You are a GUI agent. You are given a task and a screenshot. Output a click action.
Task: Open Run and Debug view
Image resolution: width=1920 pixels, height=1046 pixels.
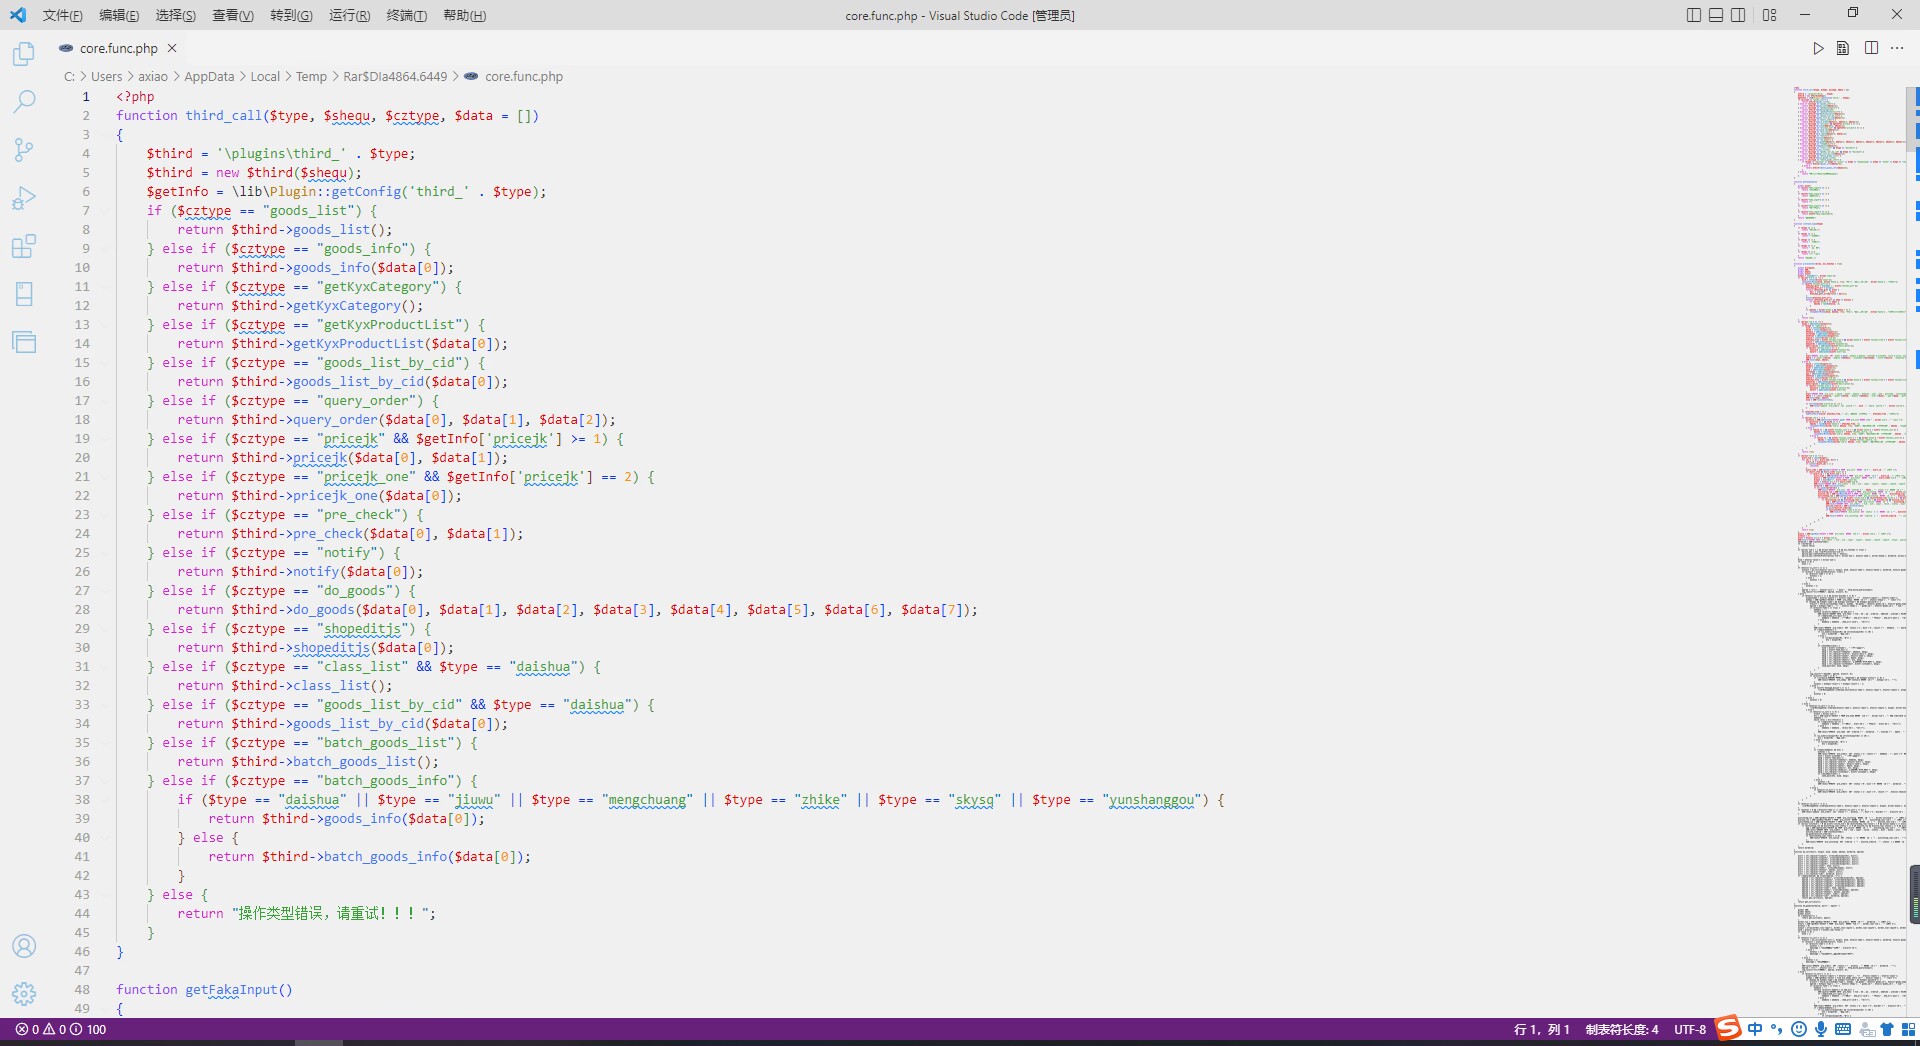click(24, 198)
